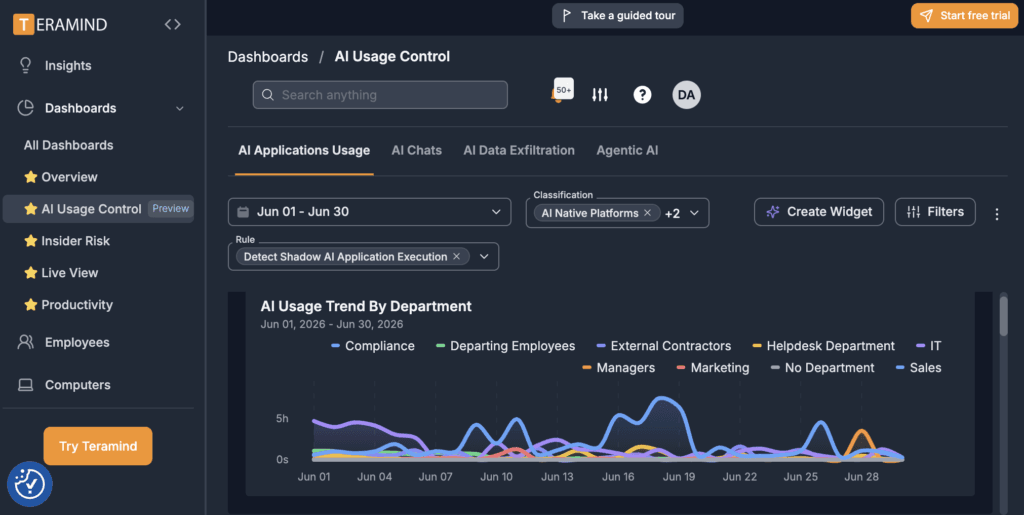
Task: Click the Start free trial button
Action: [x=964, y=16]
